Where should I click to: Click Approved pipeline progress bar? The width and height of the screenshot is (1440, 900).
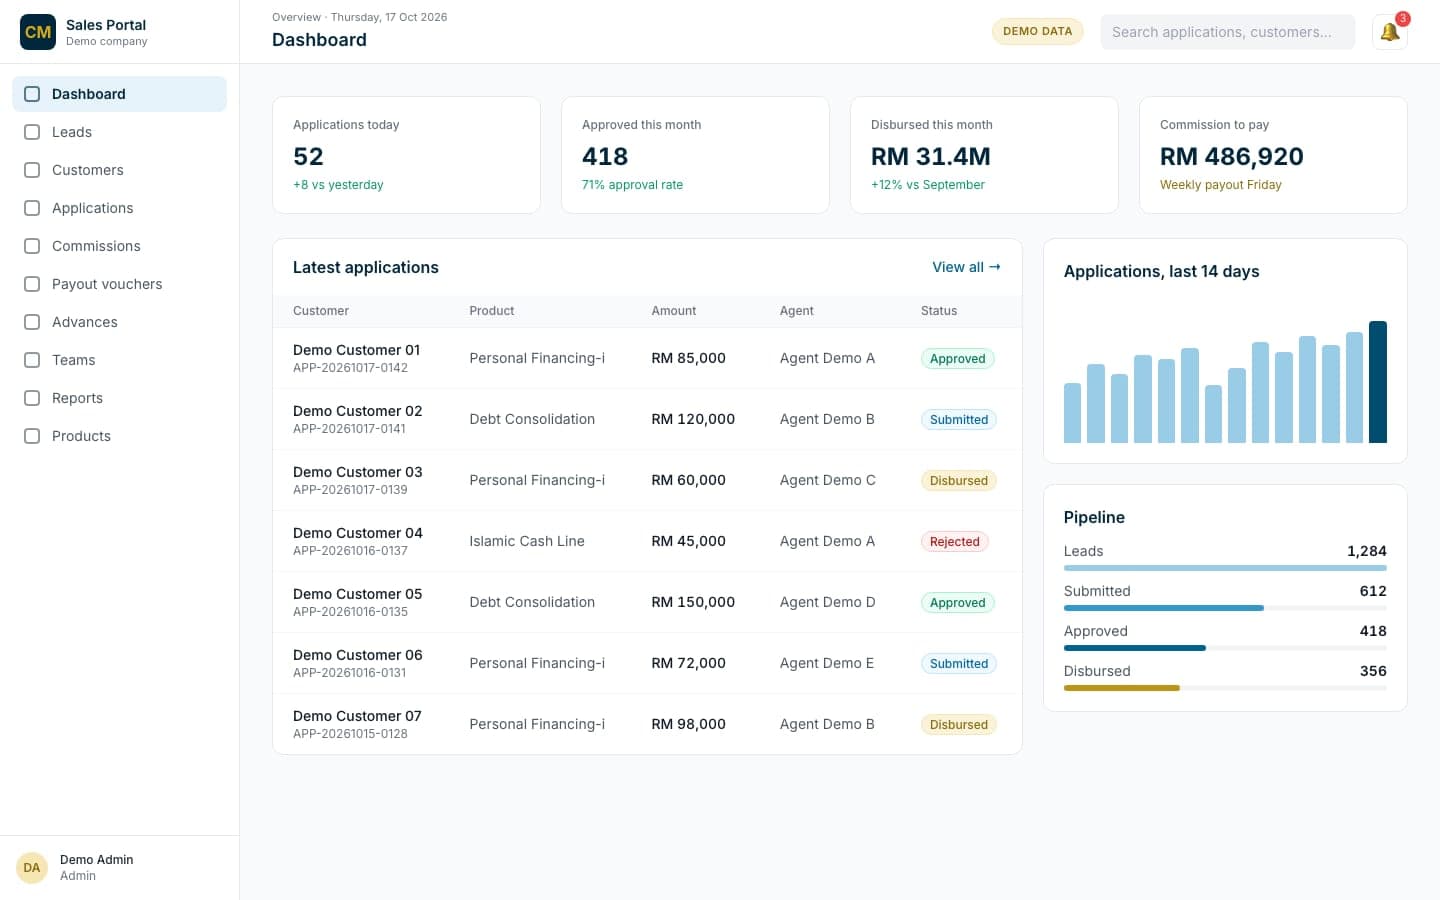(x=1225, y=648)
